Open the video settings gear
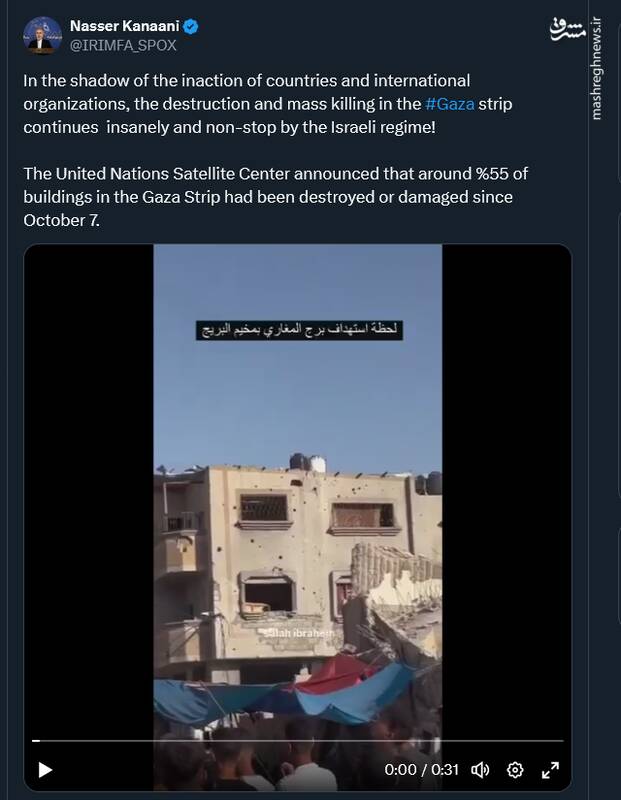This screenshot has width=621, height=800. [515, 769]
